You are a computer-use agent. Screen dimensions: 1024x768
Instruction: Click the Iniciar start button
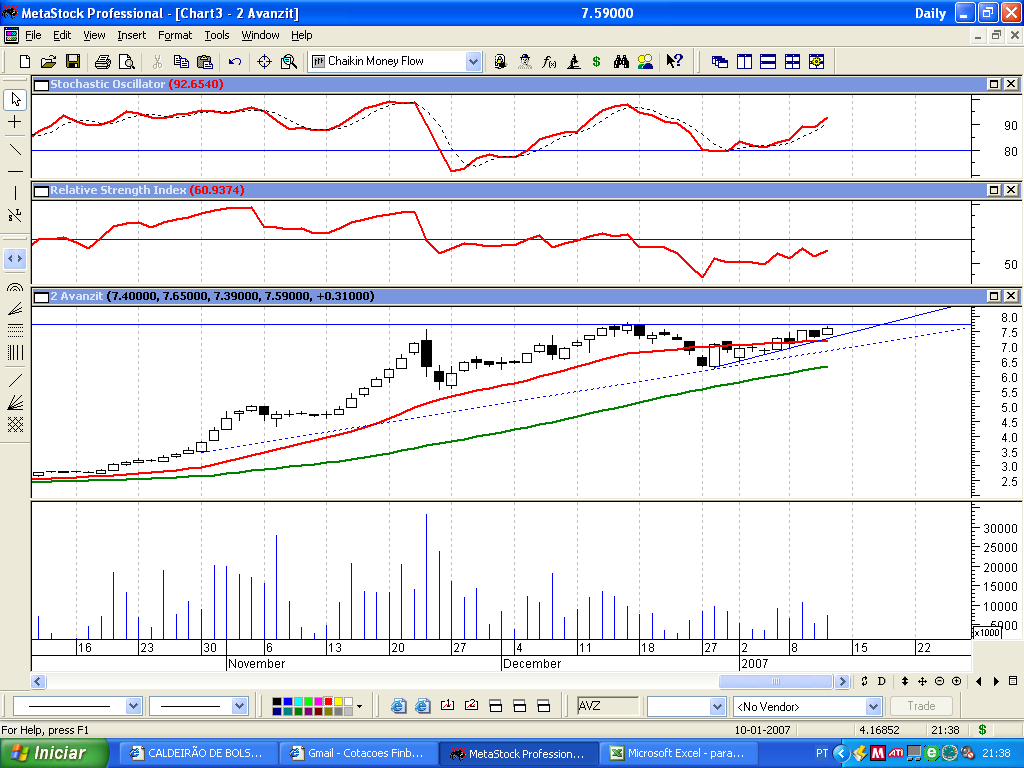(48, 753)
